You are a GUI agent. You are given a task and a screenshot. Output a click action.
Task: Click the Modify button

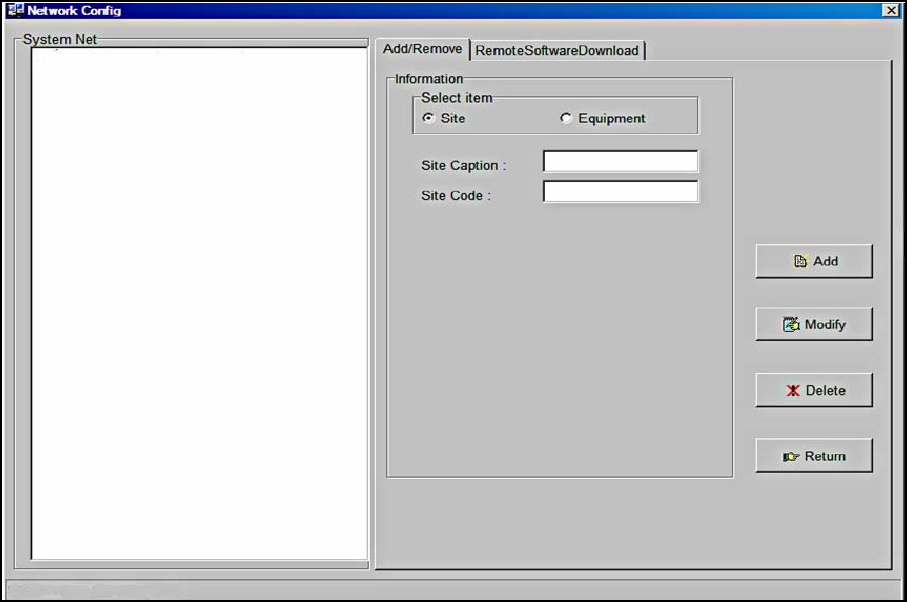pos(814,324)
